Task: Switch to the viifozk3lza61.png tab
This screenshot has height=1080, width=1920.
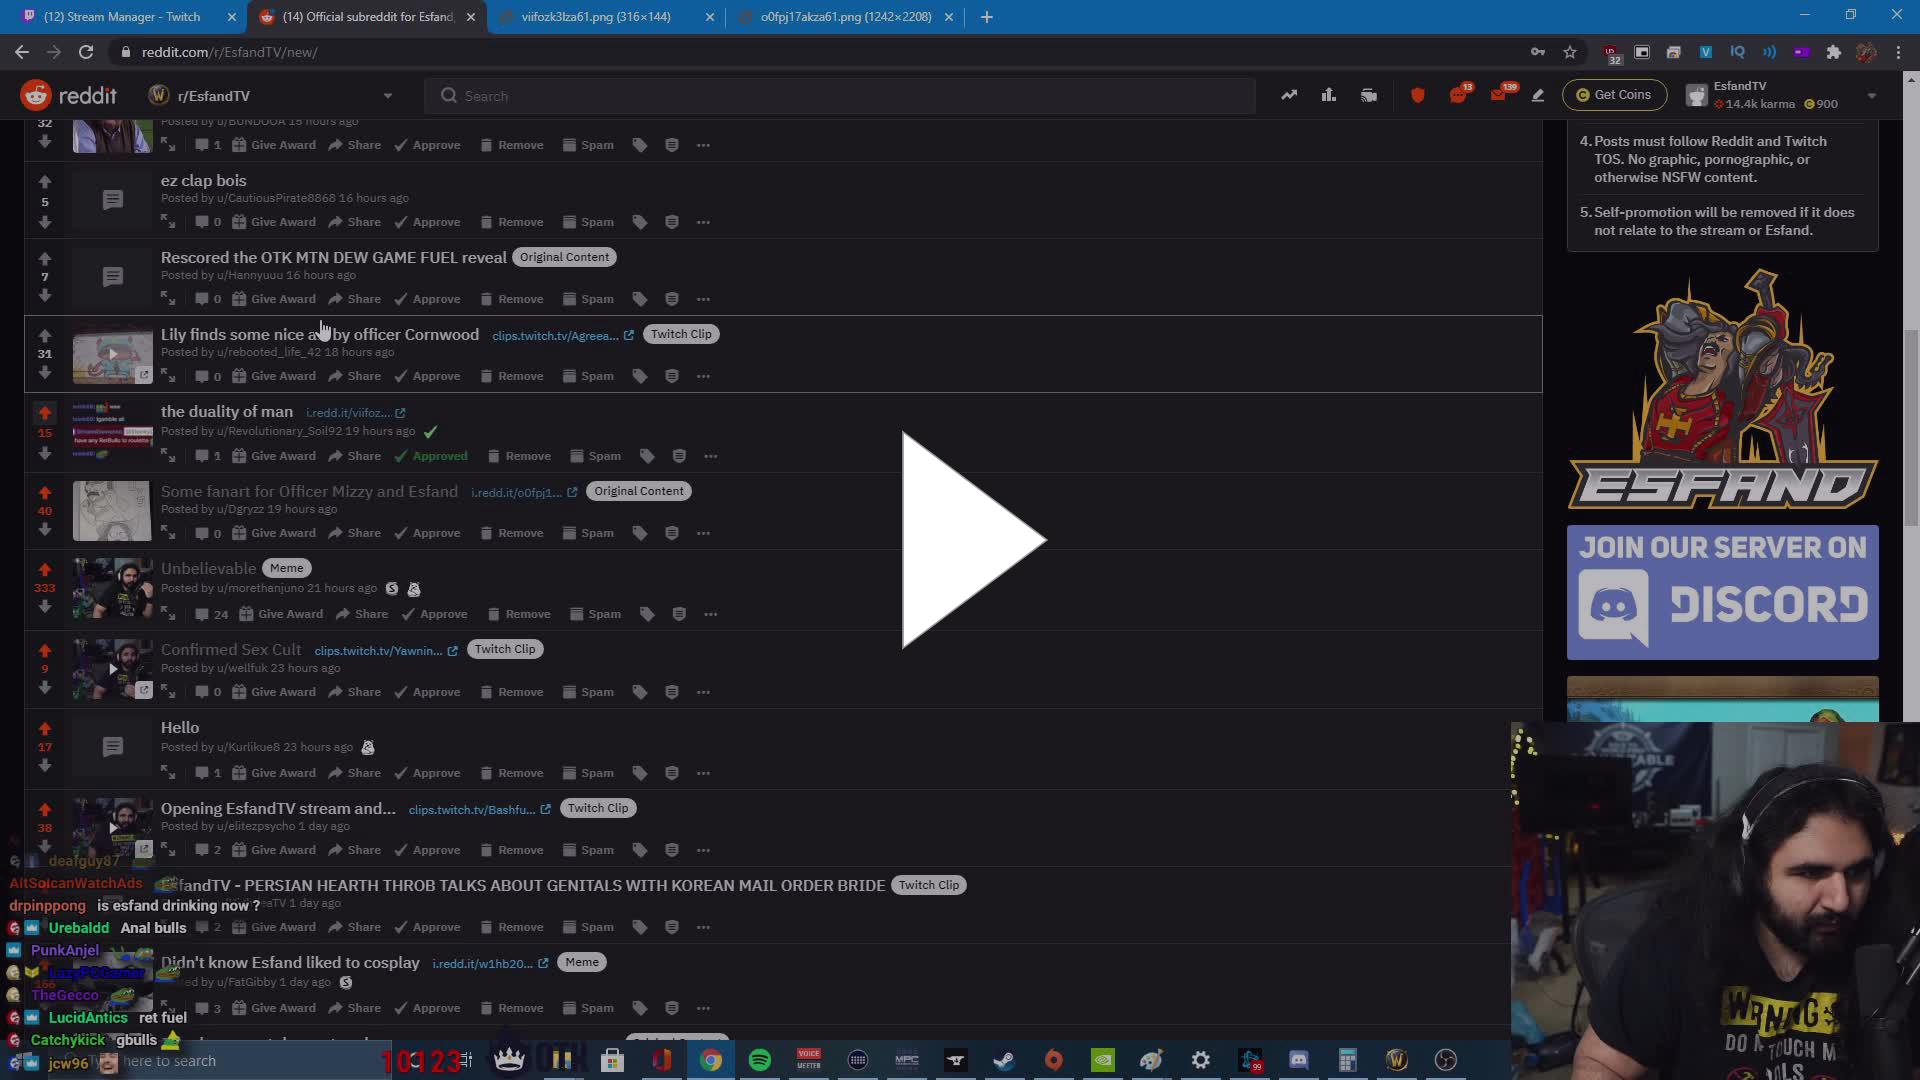Action: point(596,17)
